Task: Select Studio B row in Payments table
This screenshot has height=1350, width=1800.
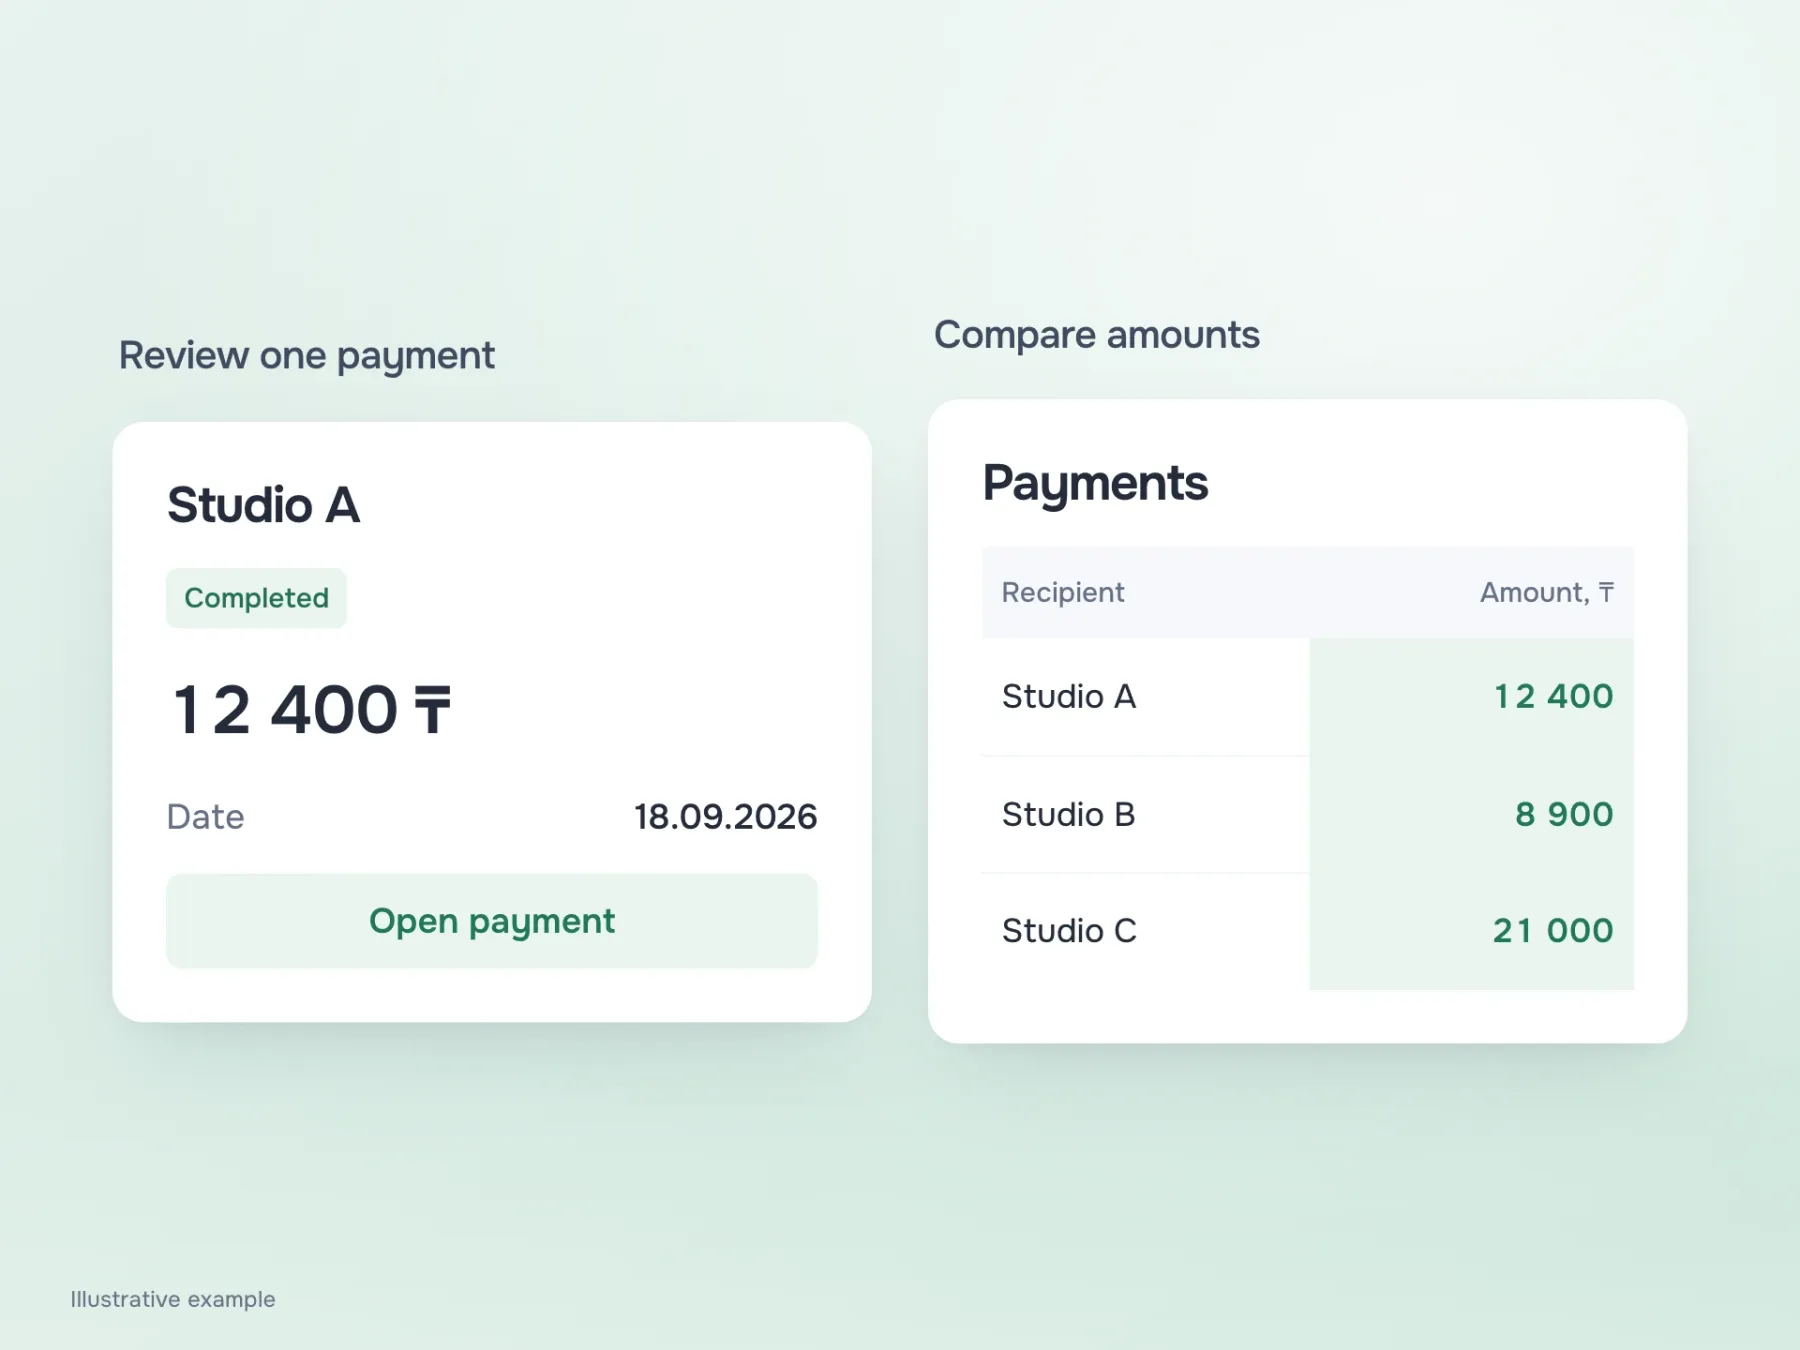Action: pos(1308,815)
